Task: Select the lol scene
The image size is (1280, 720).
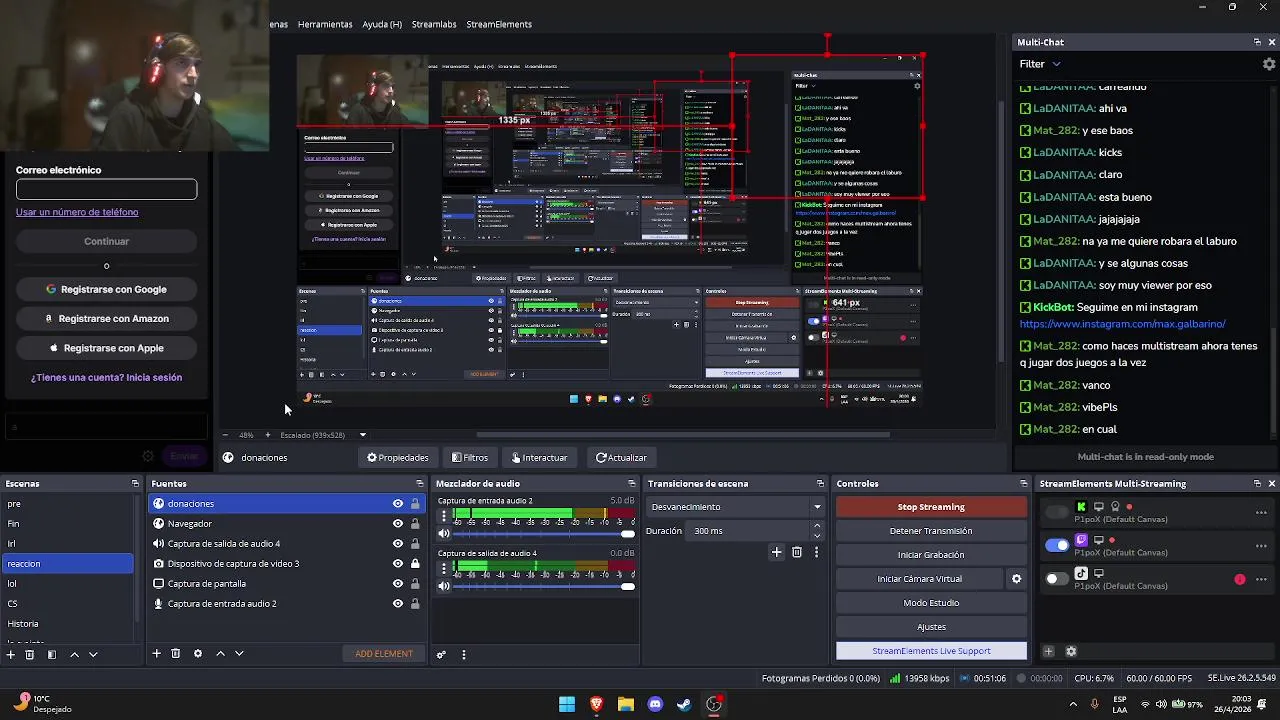Action: tap(67, 584)
